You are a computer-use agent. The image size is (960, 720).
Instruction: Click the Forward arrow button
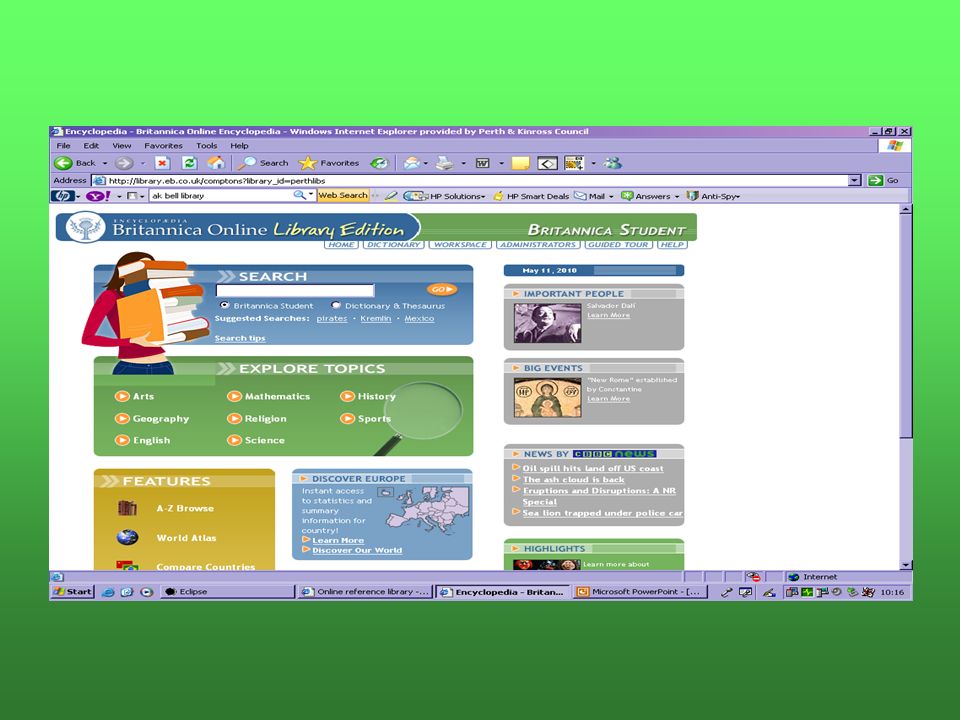124,163
